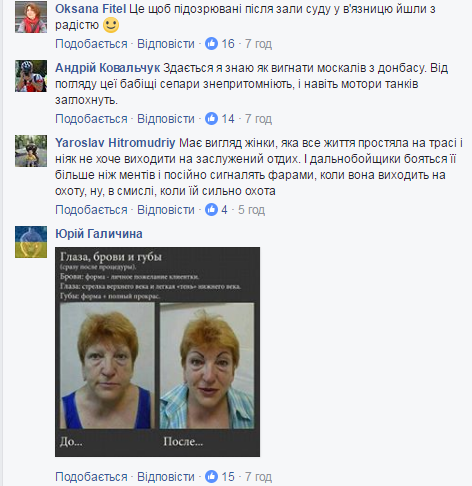Reply to Юрій Галичина's comment via Відповісти

pos(166,477)
